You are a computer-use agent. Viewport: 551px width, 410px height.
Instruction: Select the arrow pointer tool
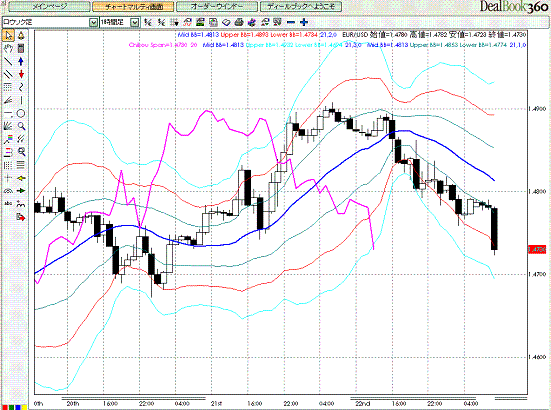(8, 36)
